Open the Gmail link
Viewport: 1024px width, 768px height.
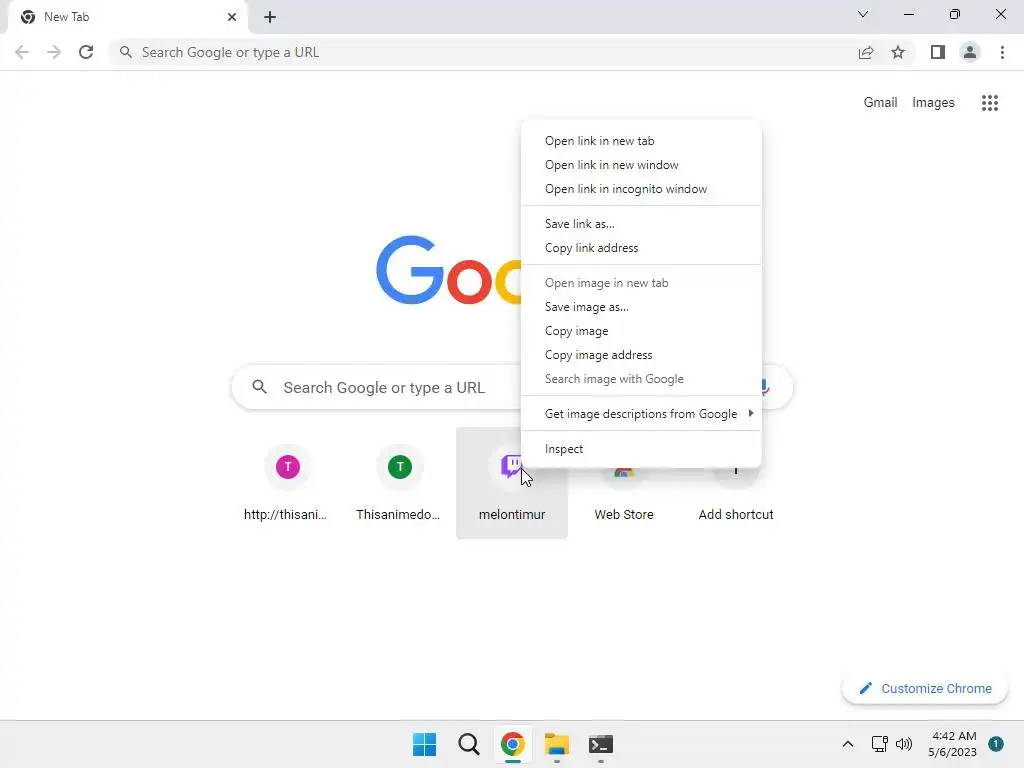coord(880,103)
